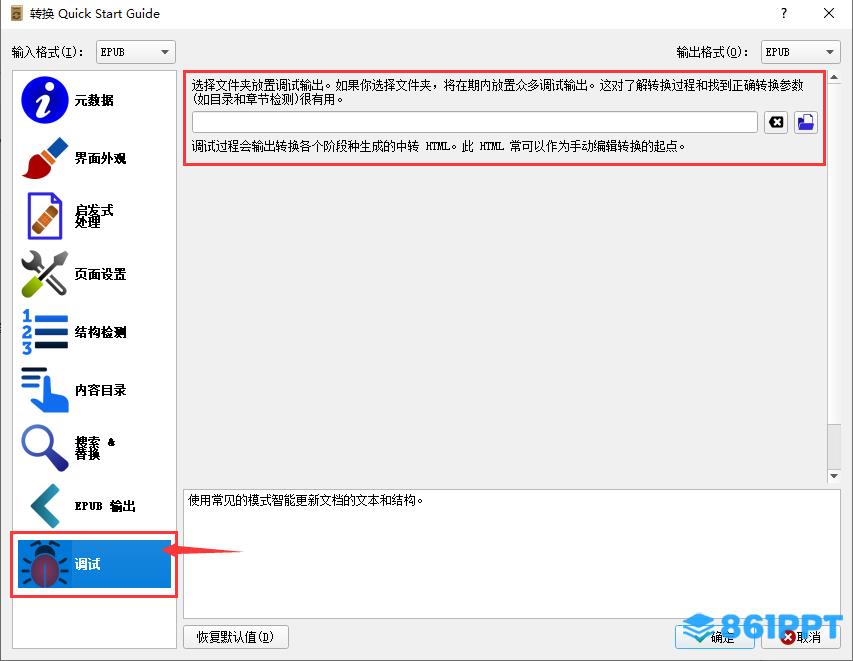Click the question mark help button
The width and height of the screenshot is (853, 661).
(782, 13)
